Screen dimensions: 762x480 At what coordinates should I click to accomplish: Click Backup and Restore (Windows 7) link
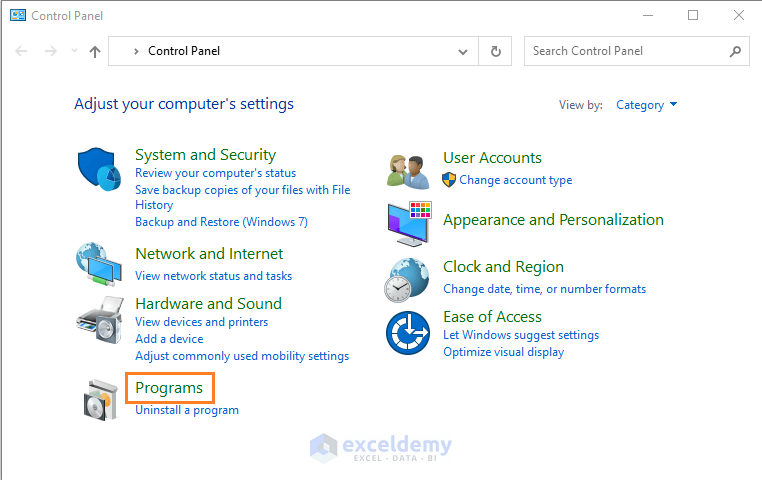tap(221, 222)
